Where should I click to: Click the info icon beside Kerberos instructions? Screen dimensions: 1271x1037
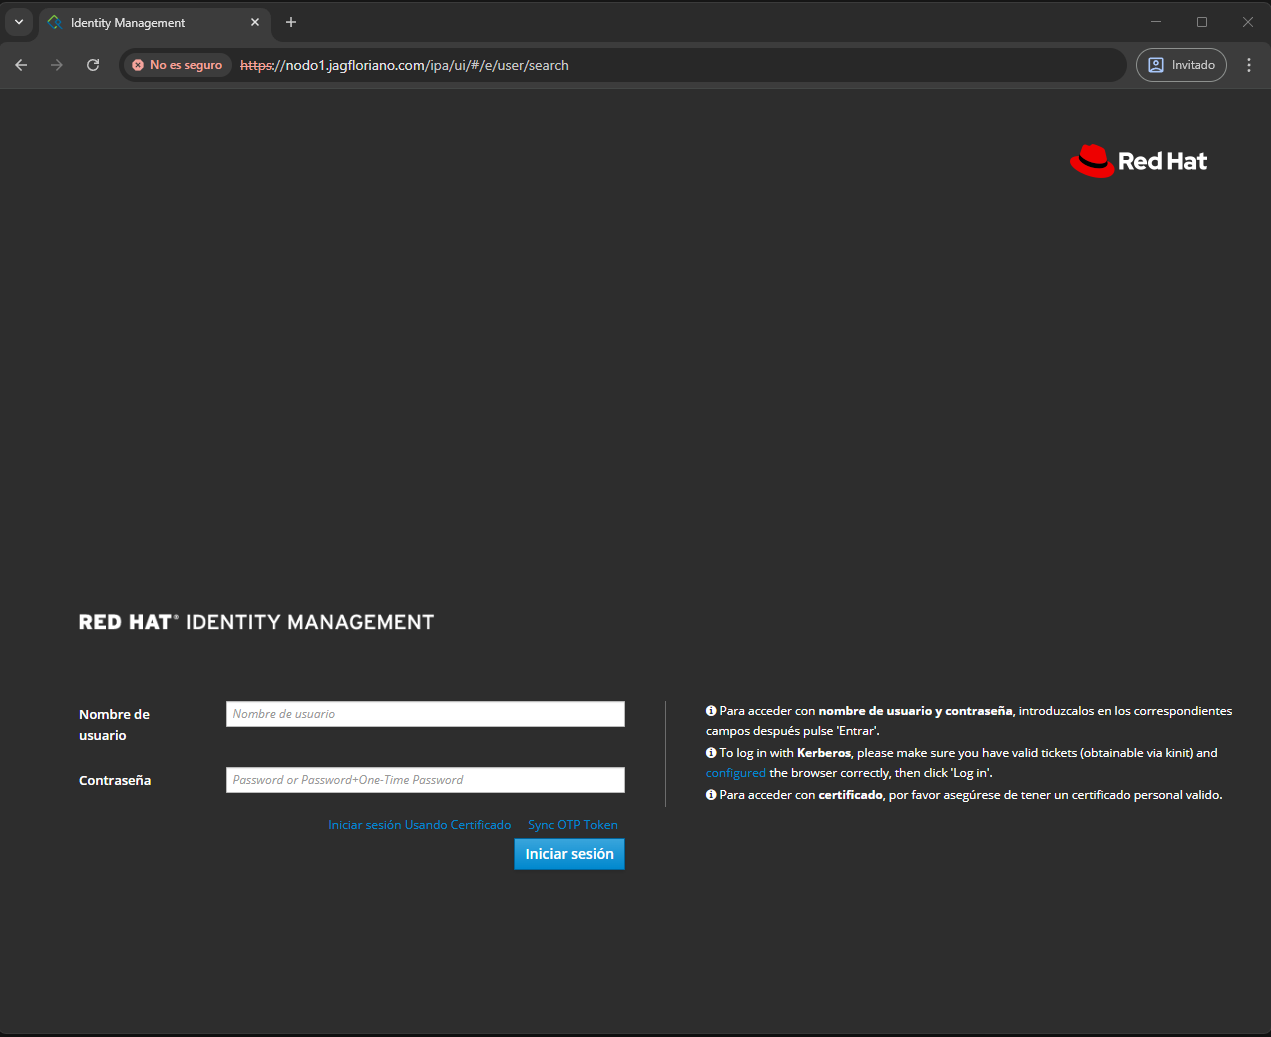[x=711, y=753]
